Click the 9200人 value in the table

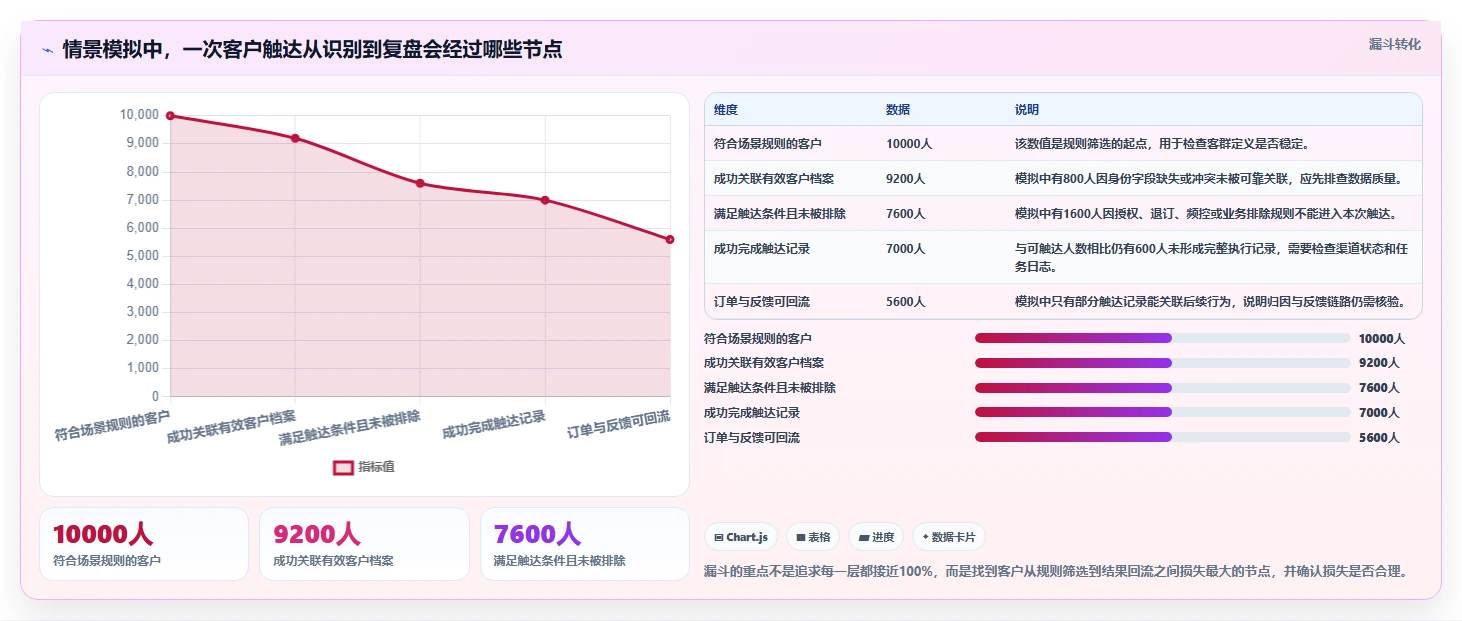[x=906, y=179]
